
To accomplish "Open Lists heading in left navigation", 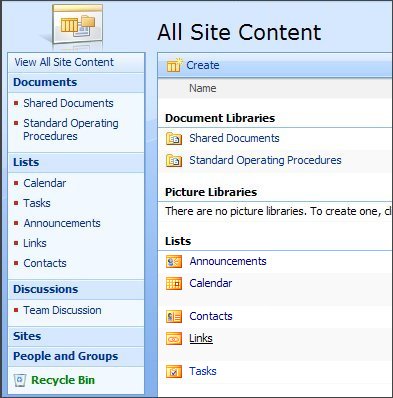I will (x=26, y=162).
